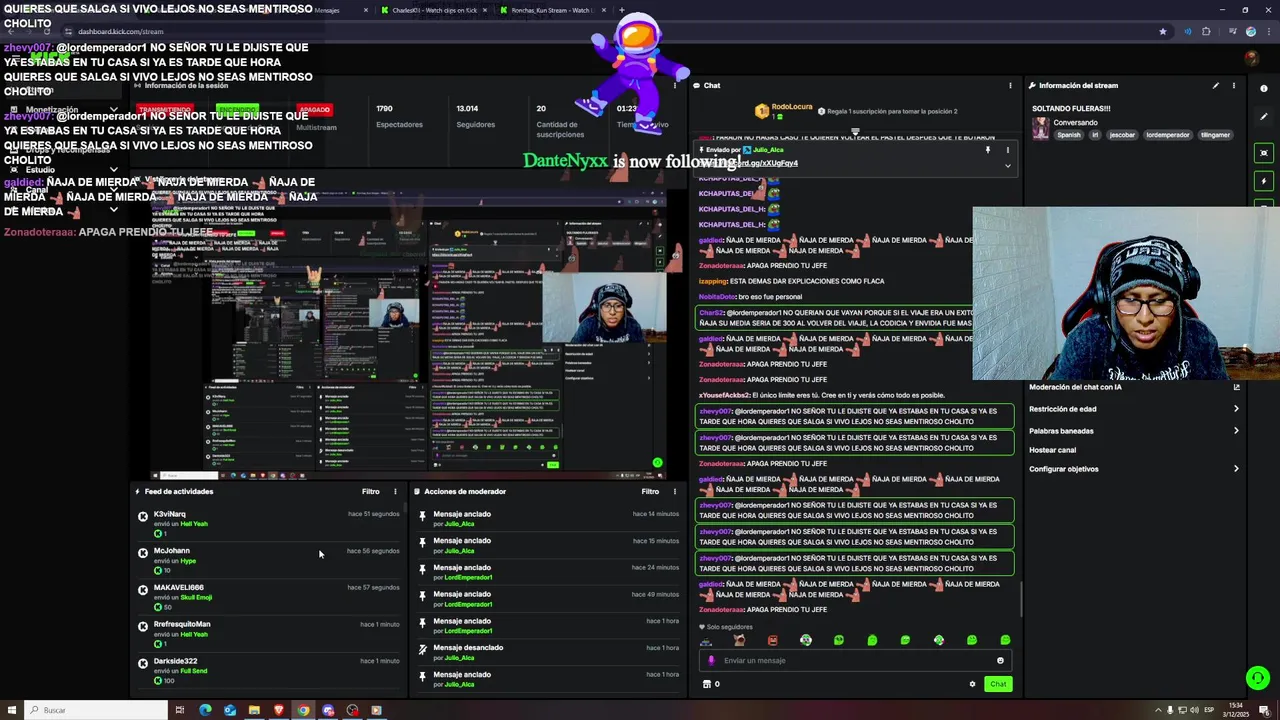Screen dimensions: 1280x720
Task: Click K3viNarq in activity feed
Action: click(170, 514)
